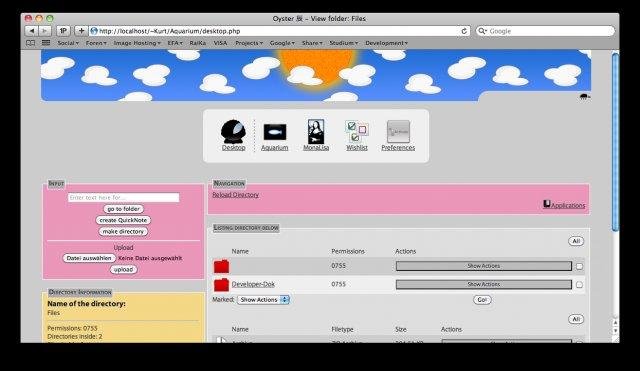
Task: Open the reading list book icon
Action: point(31,43)
